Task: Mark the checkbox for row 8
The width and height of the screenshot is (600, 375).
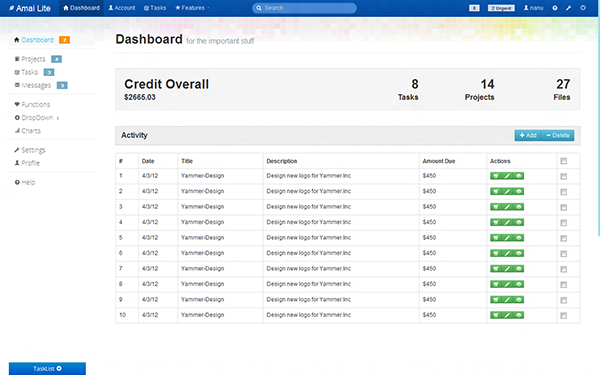Action: click(563, 285)
